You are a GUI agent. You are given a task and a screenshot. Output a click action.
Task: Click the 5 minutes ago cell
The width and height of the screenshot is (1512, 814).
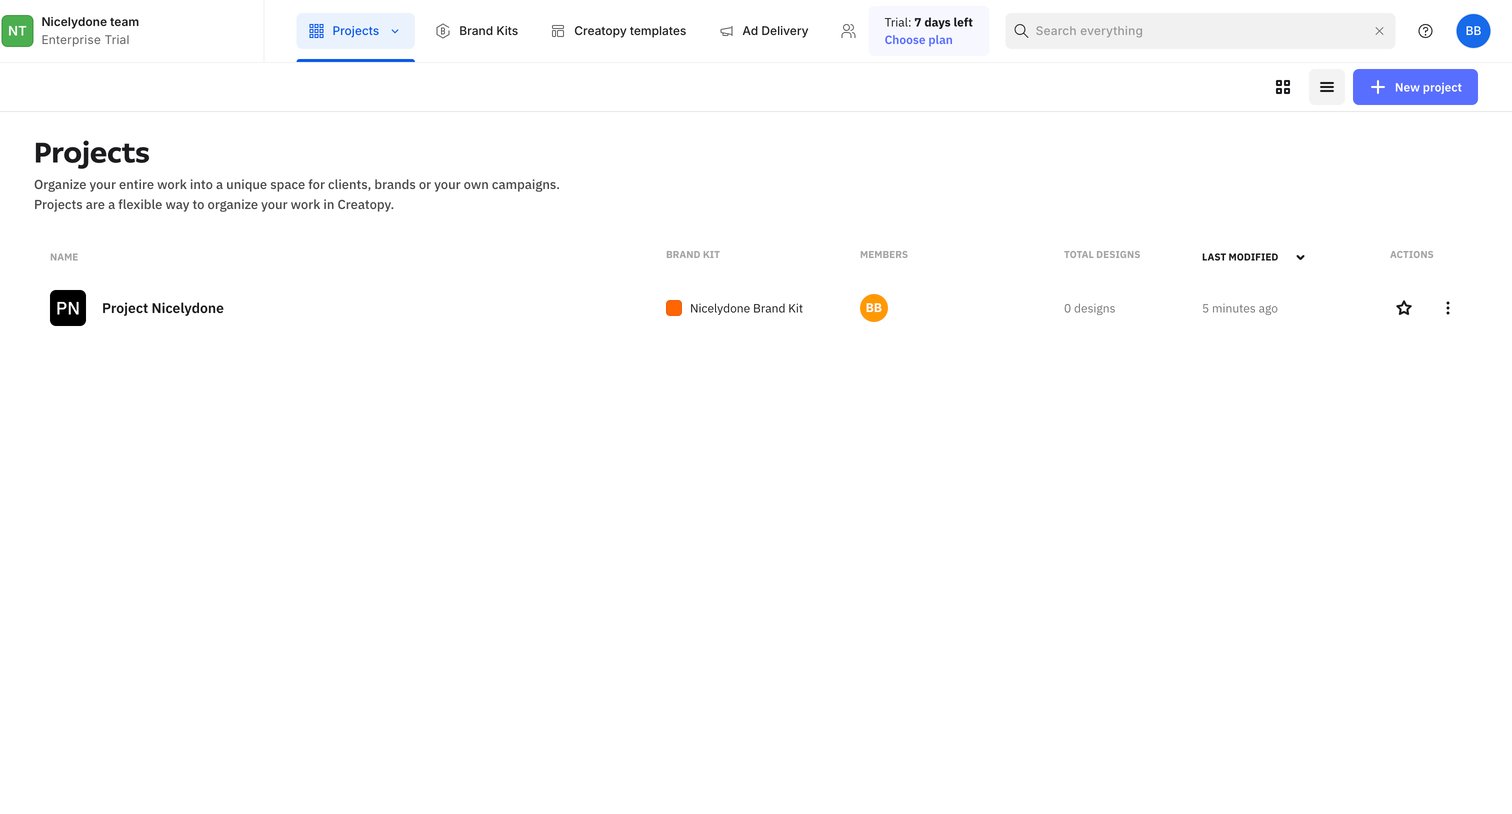coord(1240,308)
